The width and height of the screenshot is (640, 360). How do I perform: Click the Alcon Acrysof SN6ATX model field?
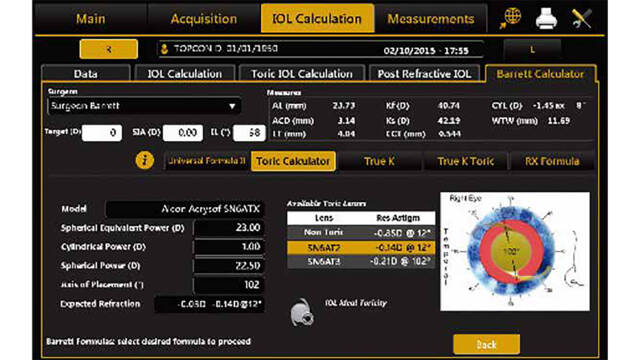point(184,209)
